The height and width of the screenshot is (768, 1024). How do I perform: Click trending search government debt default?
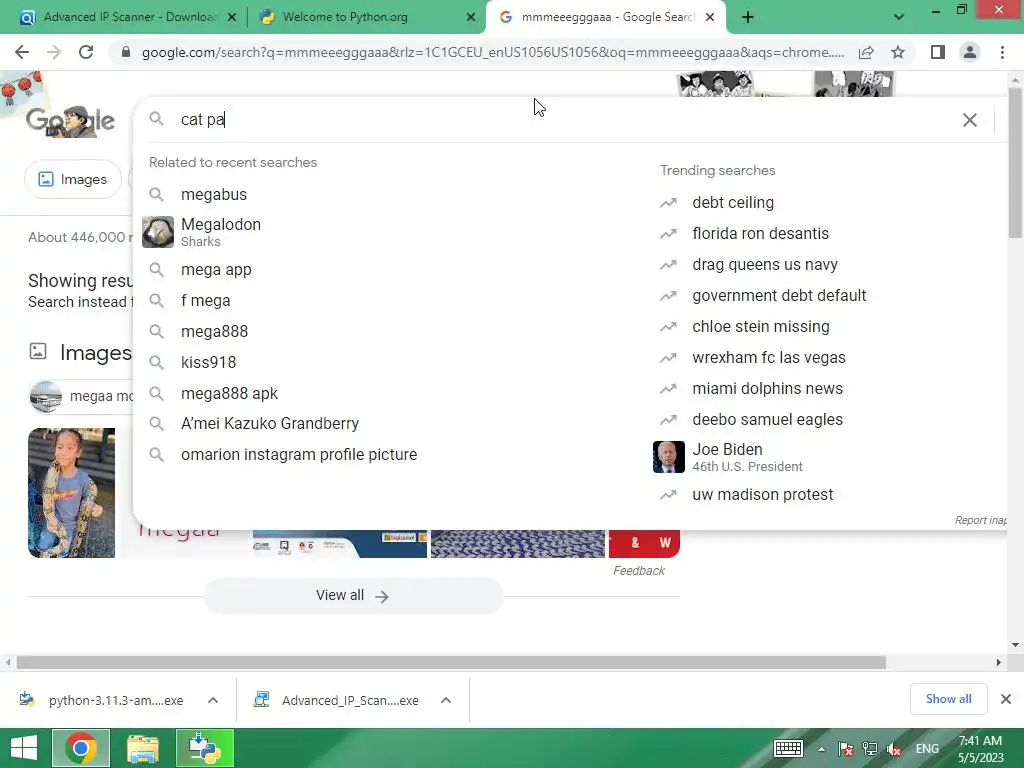pyautogui.click(x=779, y=295)
